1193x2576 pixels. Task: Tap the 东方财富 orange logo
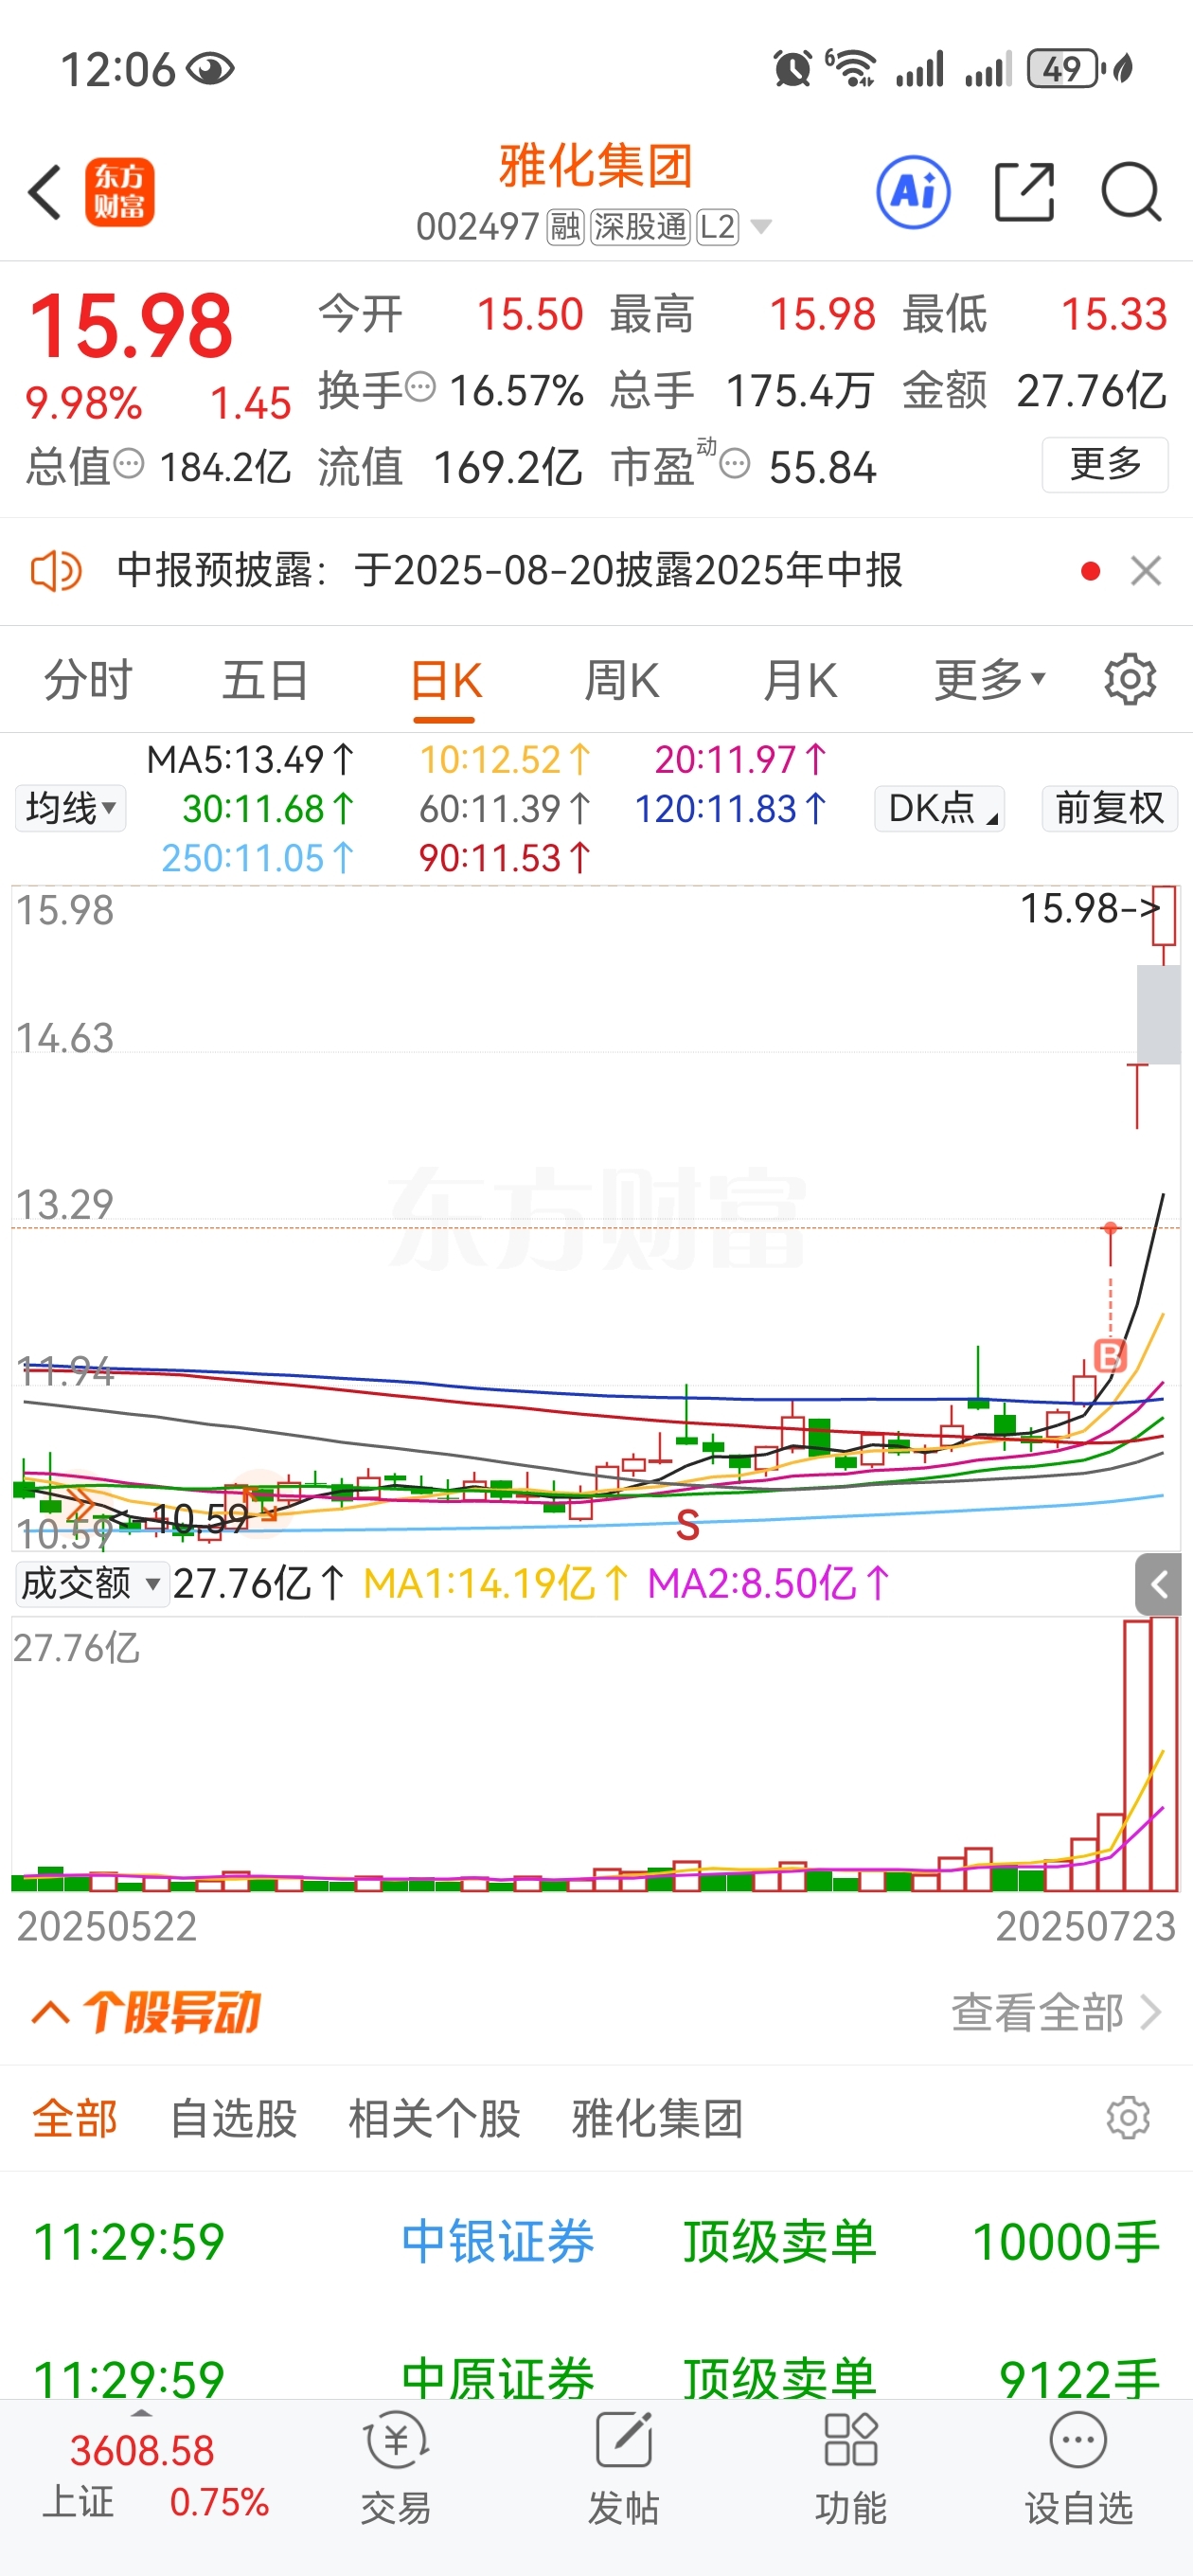119,192
